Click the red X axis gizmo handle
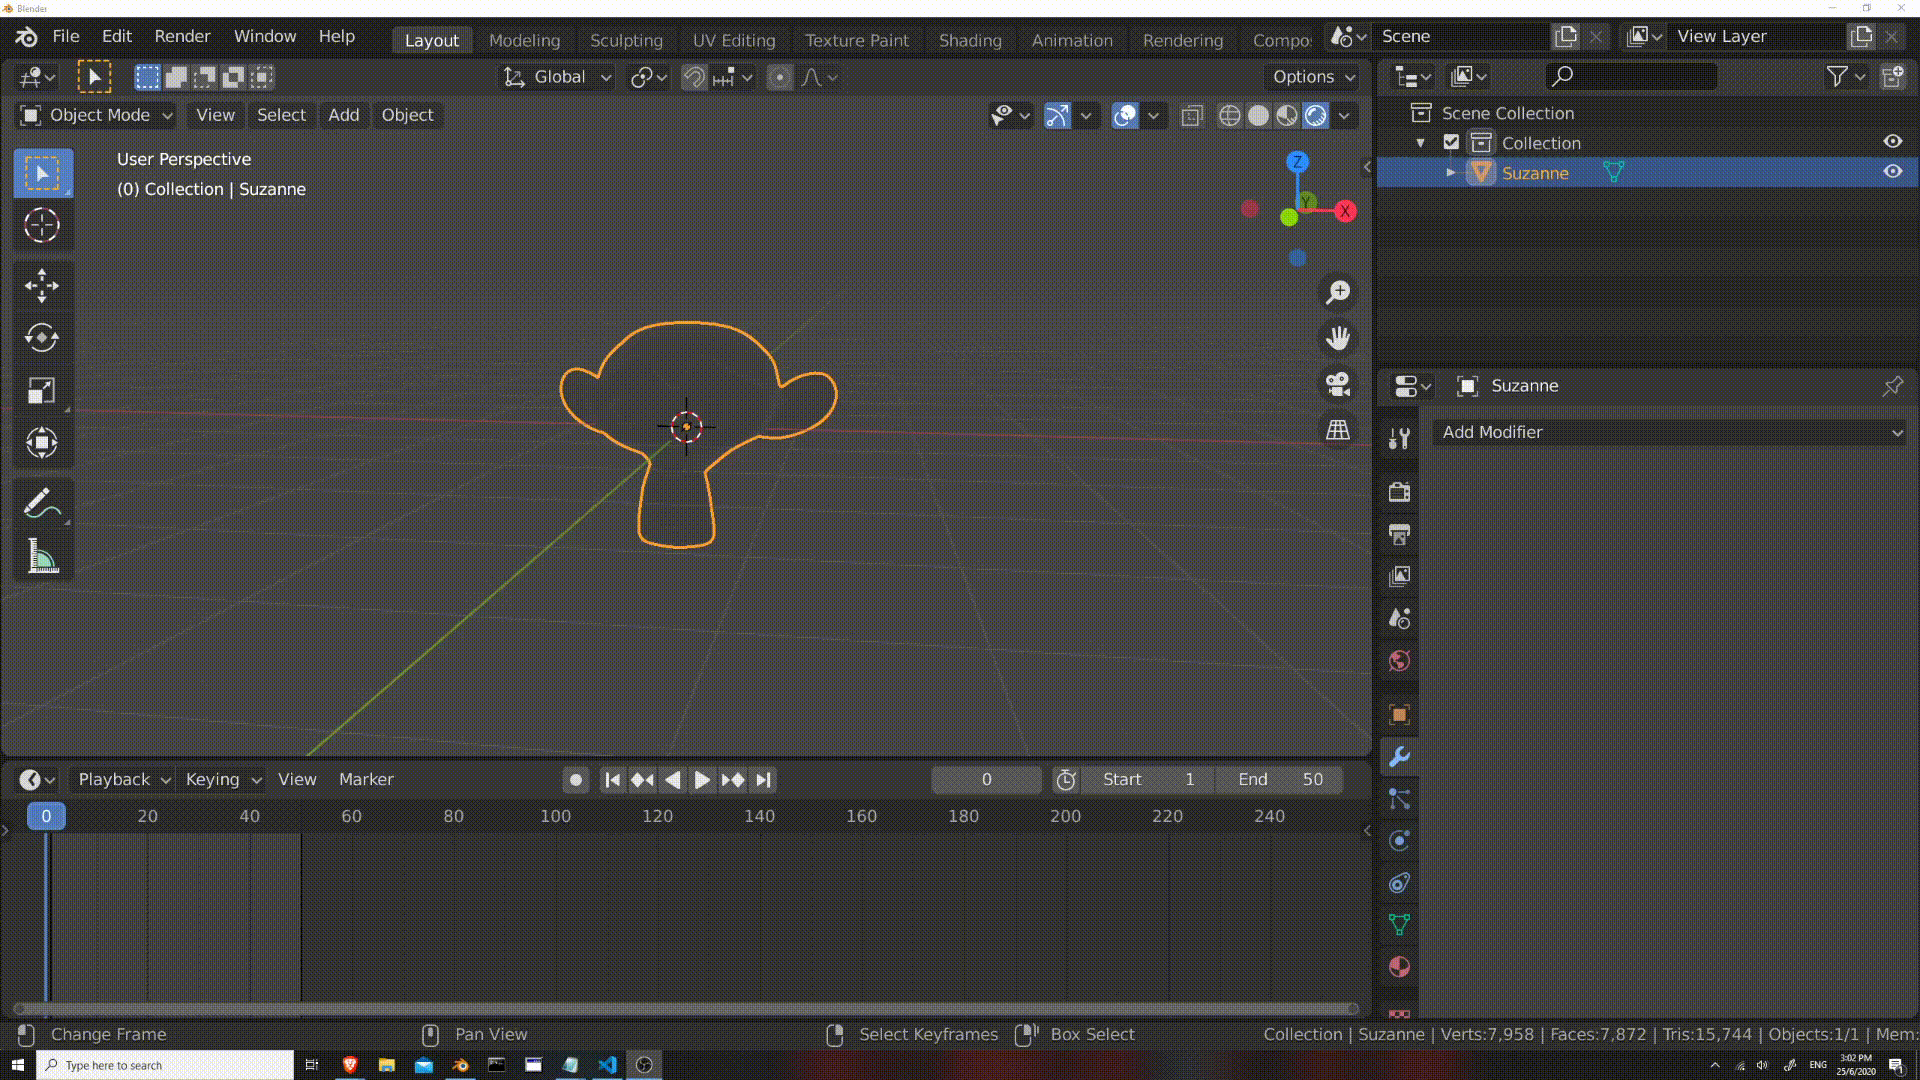This screenshot has width=1920, height=1080. [x=1346, y=211]
